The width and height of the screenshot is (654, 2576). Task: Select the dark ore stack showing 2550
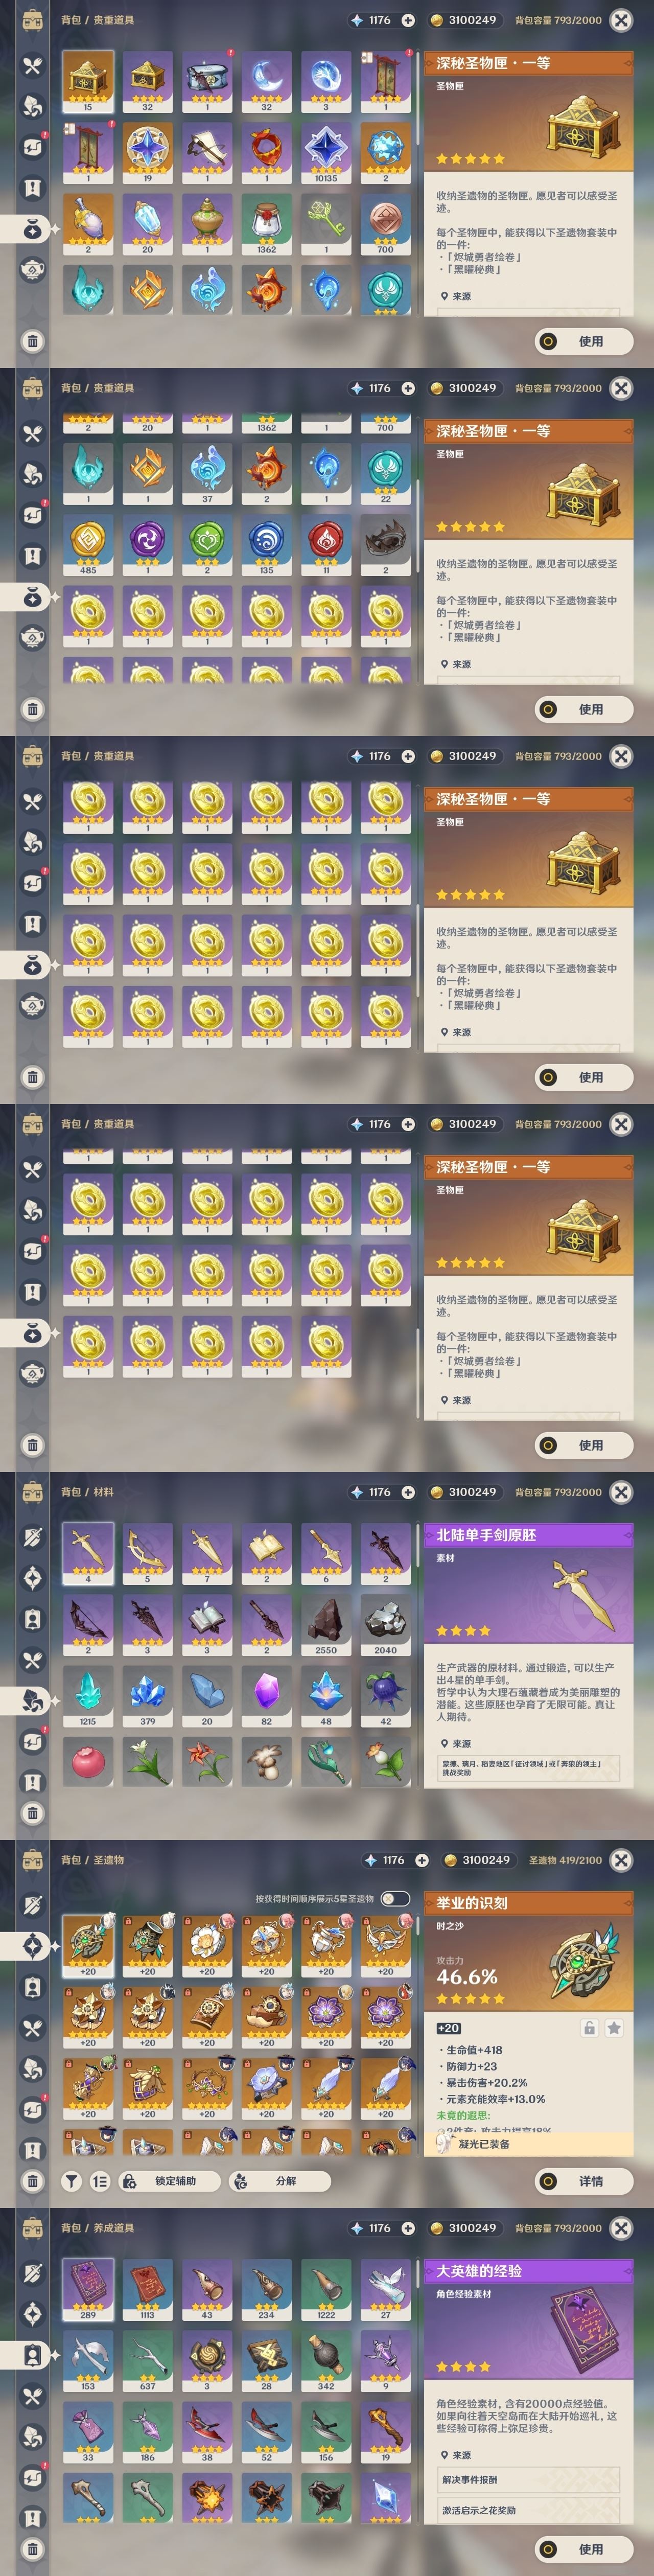tap(326, 1624)
